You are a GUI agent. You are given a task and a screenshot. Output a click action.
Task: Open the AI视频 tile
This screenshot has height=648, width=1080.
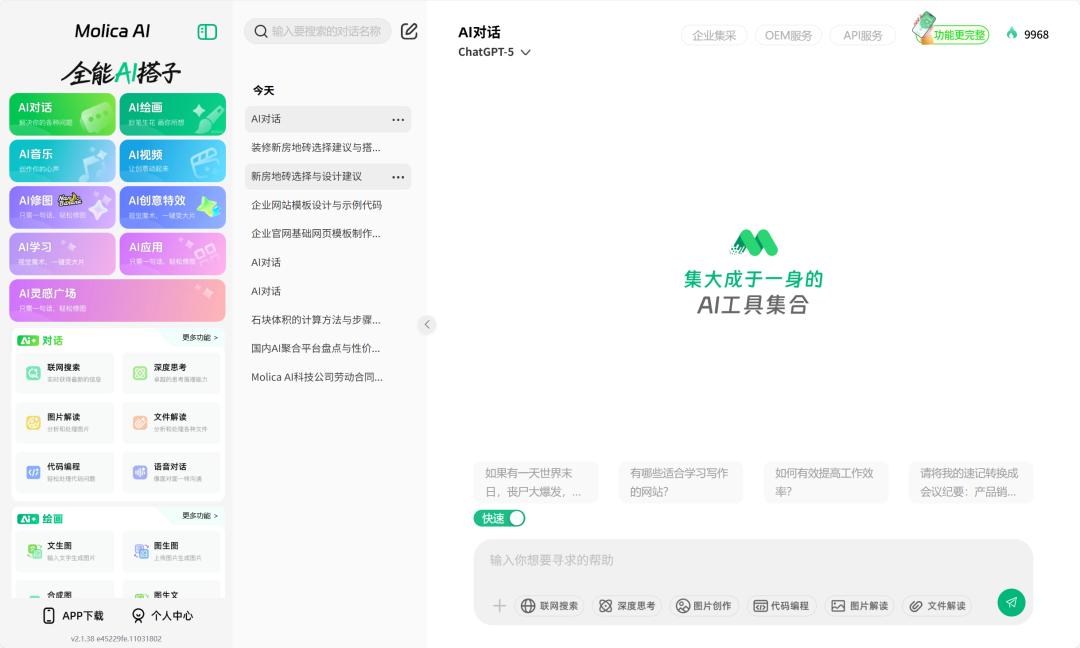tap(172, 161)
